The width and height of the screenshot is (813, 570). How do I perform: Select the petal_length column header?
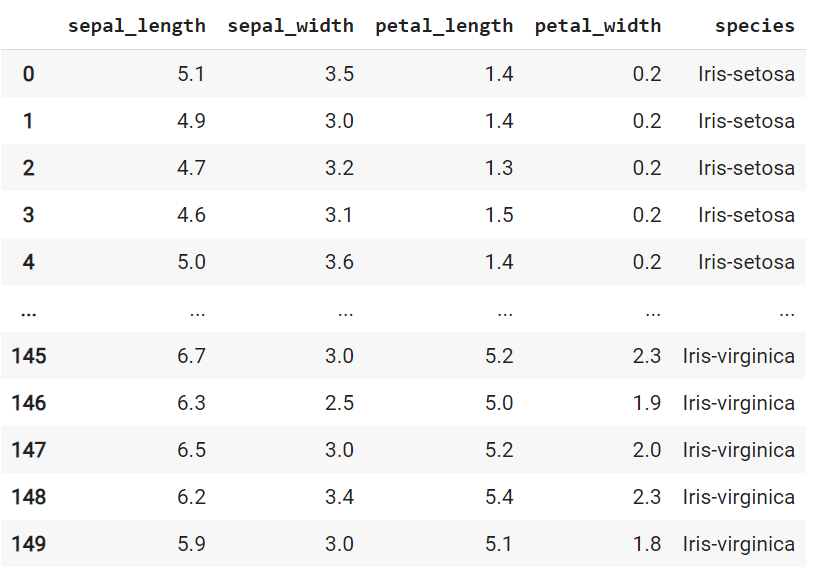point(444,26)
